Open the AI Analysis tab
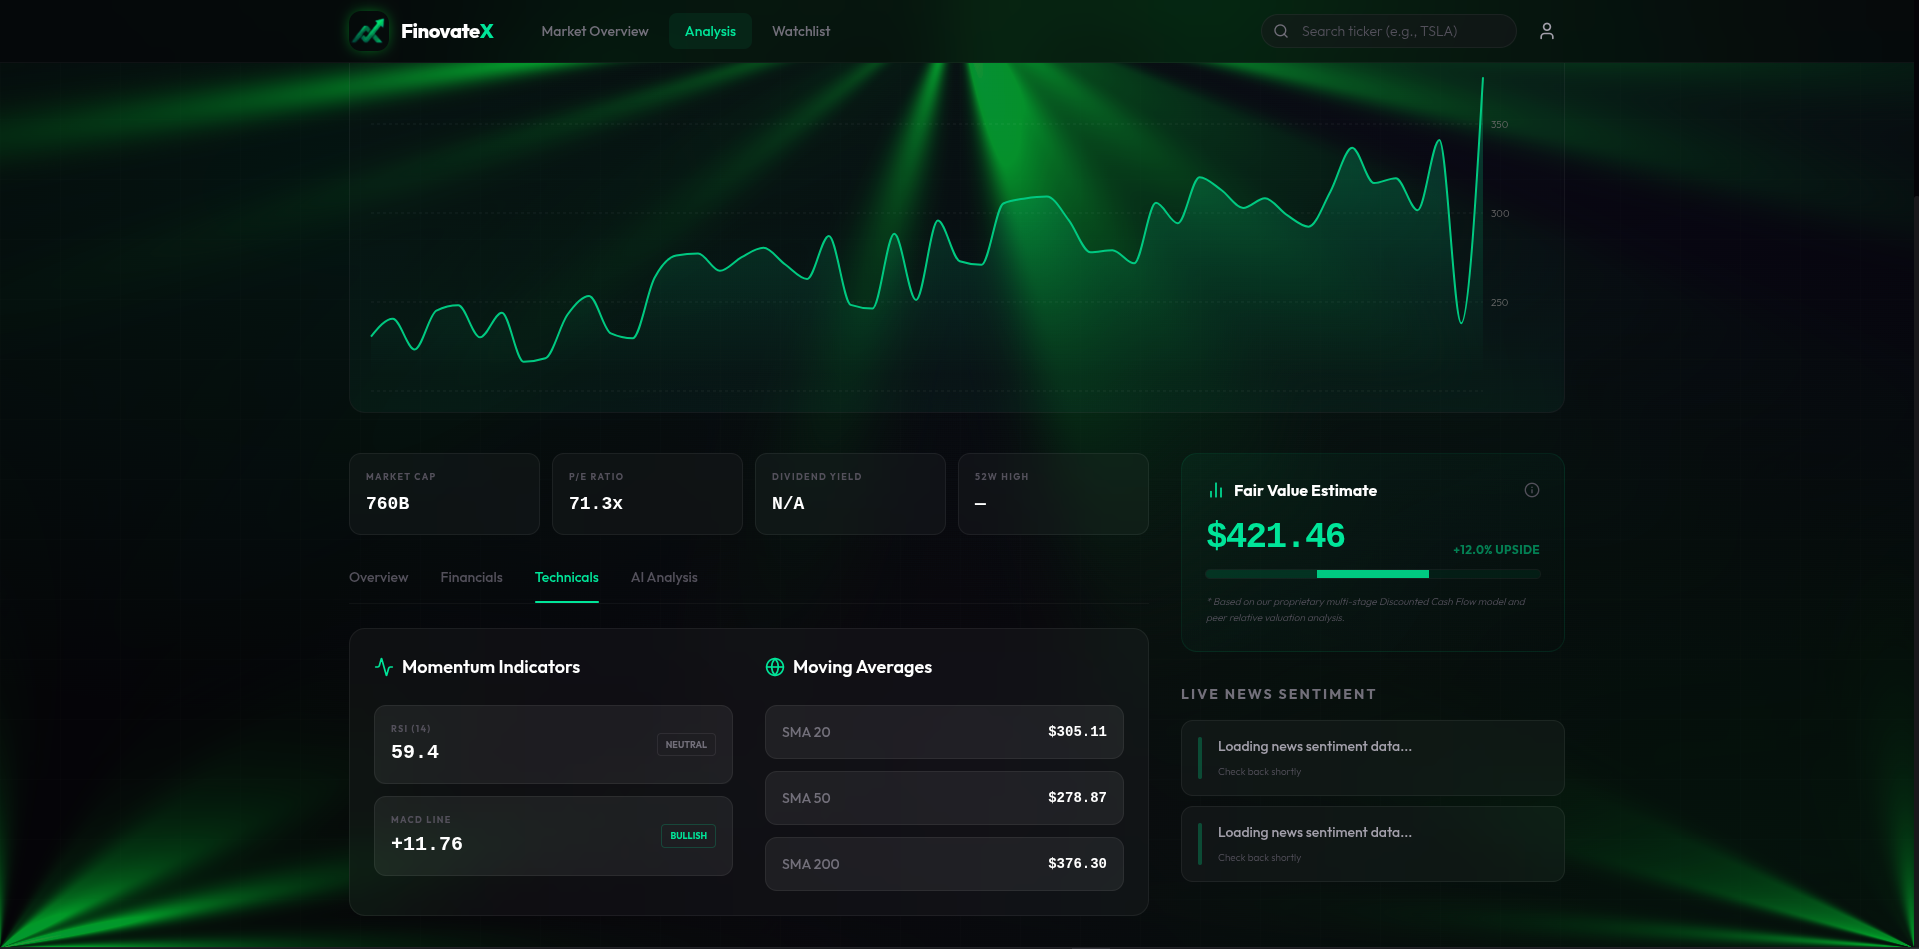1919x949 pixels. tap(664, 577)
